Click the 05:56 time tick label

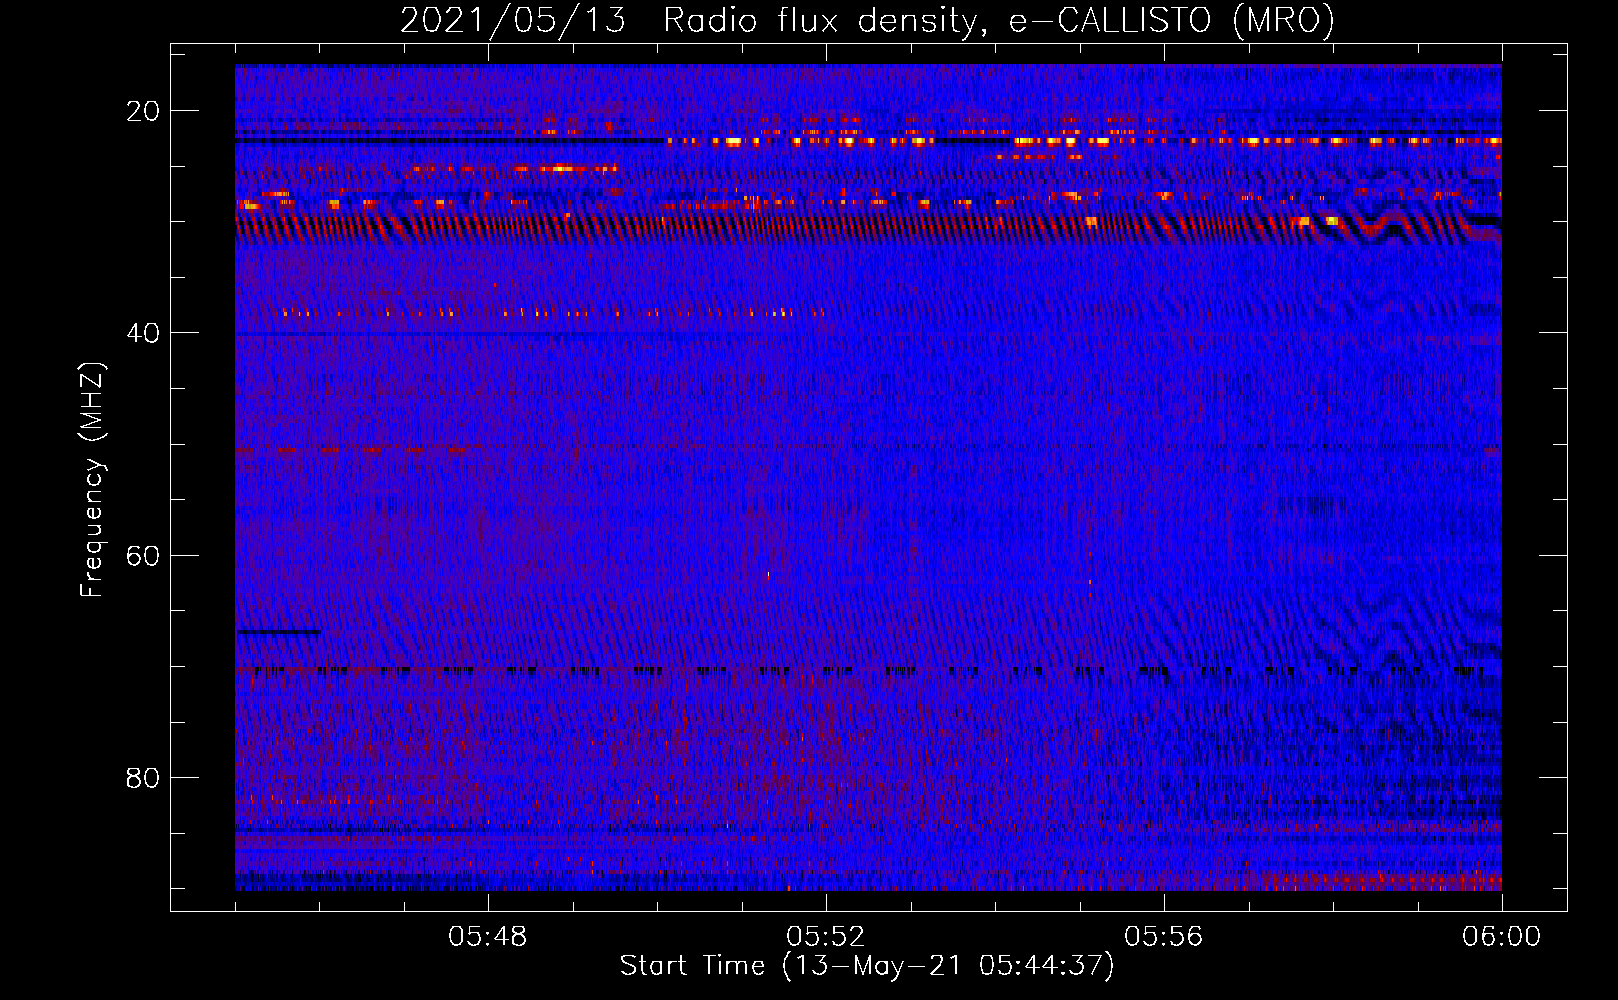[x=1164, y=937]
